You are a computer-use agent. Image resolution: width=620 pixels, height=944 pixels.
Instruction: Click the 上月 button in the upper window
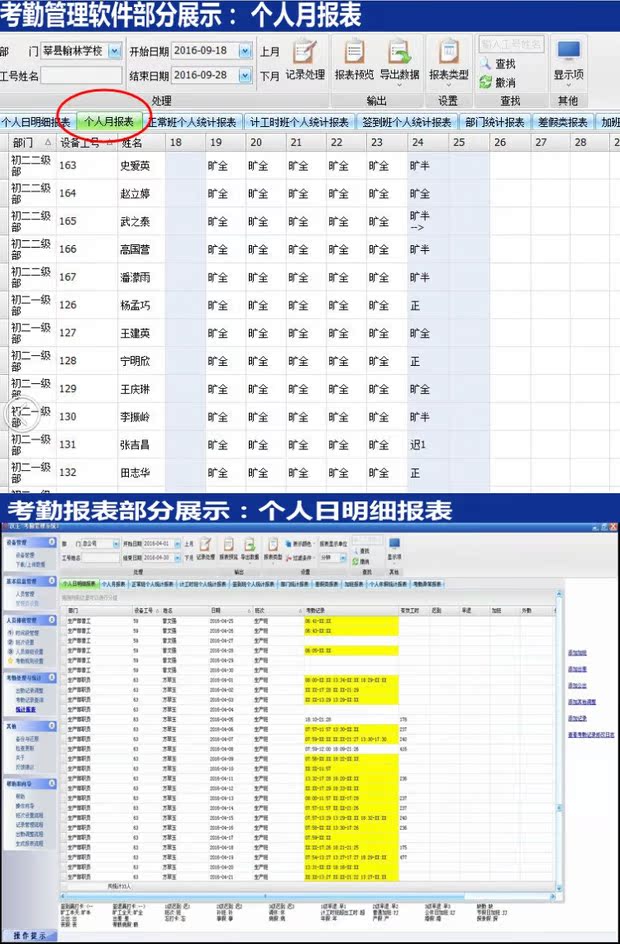pyautogui.click(x=270, y=52)
